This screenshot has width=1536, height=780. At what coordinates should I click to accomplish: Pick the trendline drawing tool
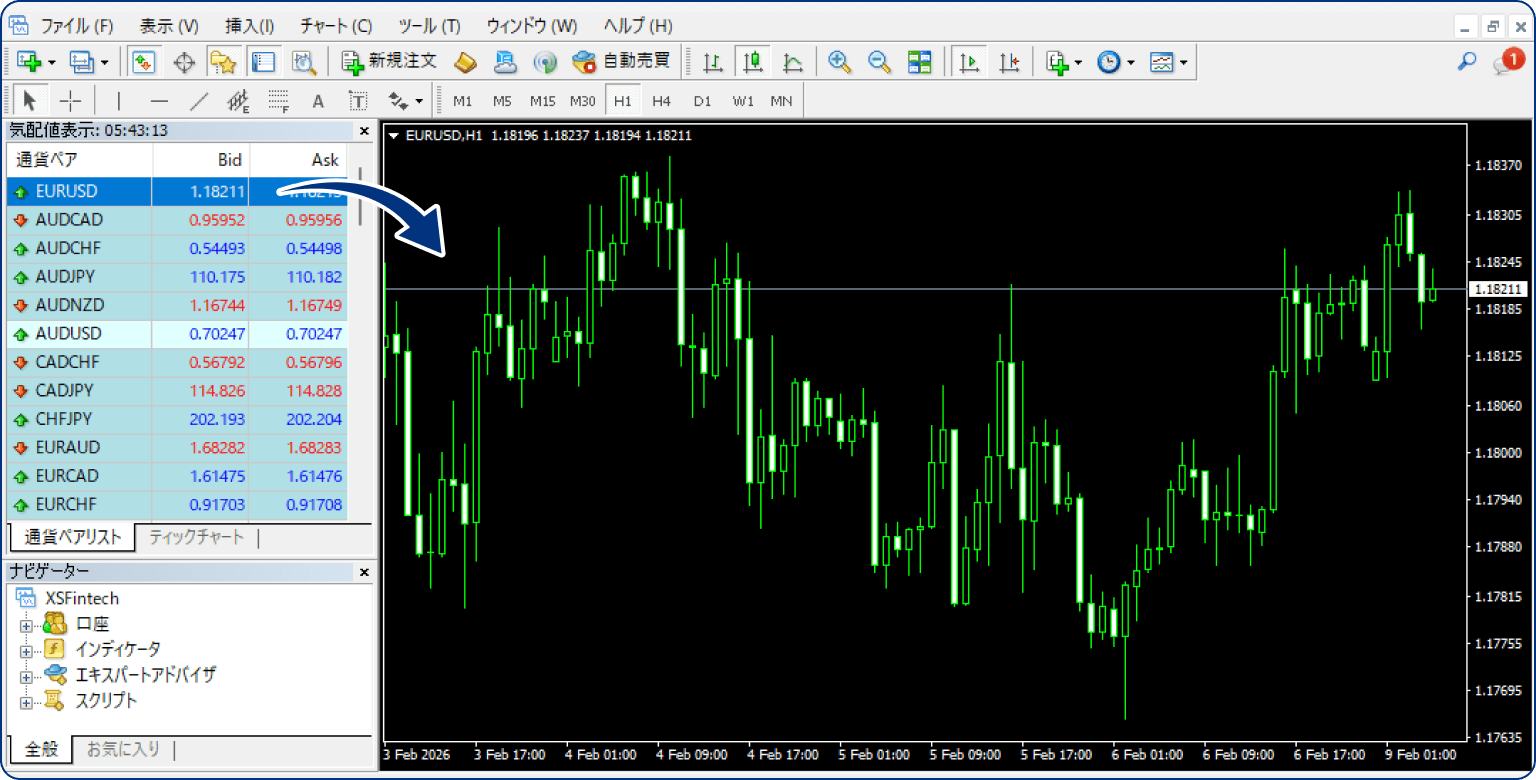coord(199,101)
